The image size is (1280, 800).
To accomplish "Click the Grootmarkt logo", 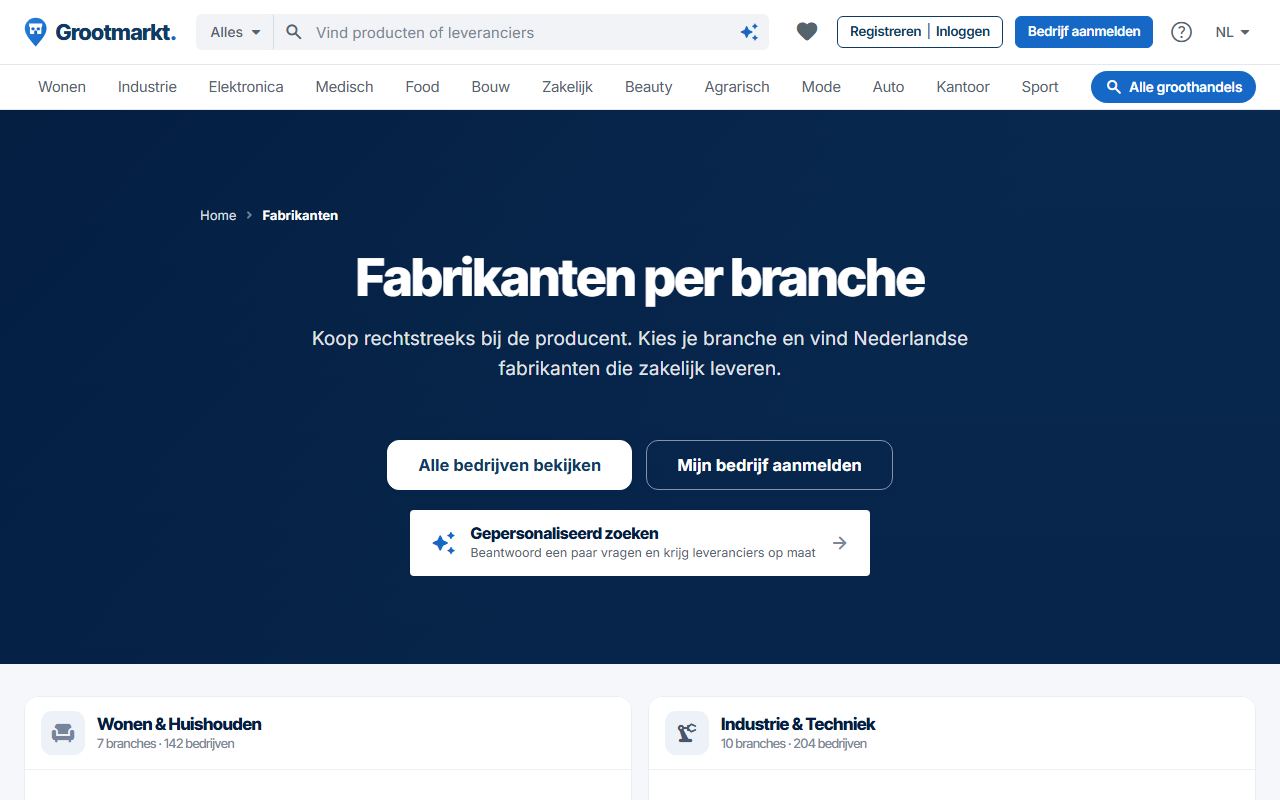I will click(x=100, y=32).
